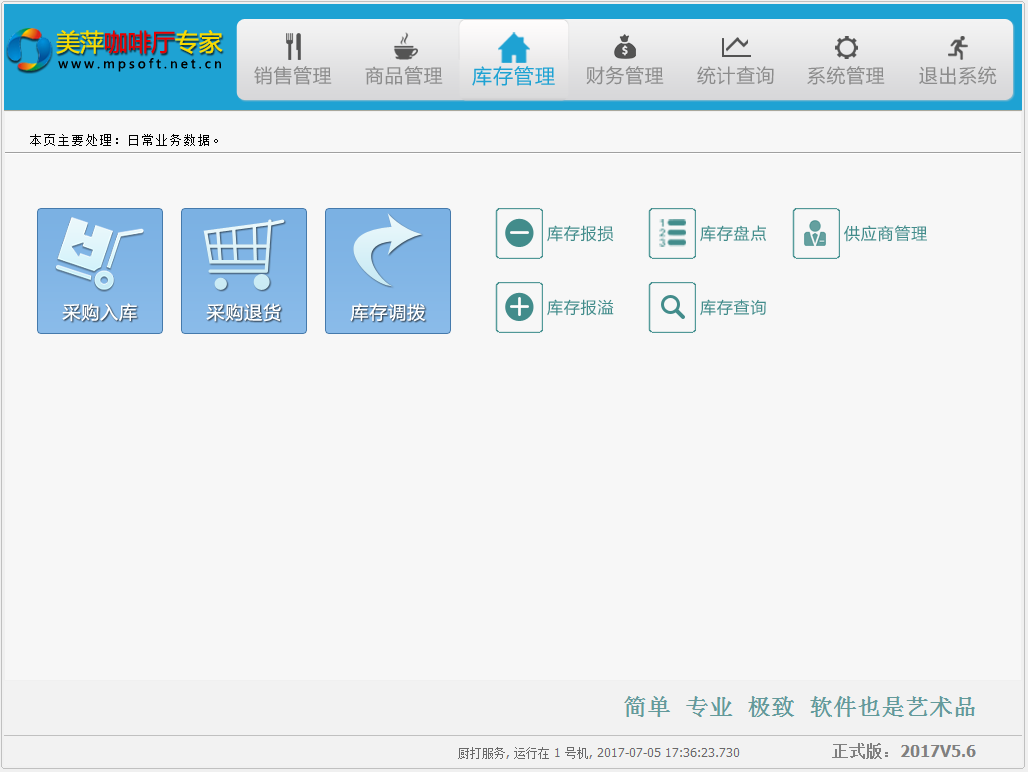
Task: Click the 库存报溢 plus circle icon
Action: coord(519,308)
